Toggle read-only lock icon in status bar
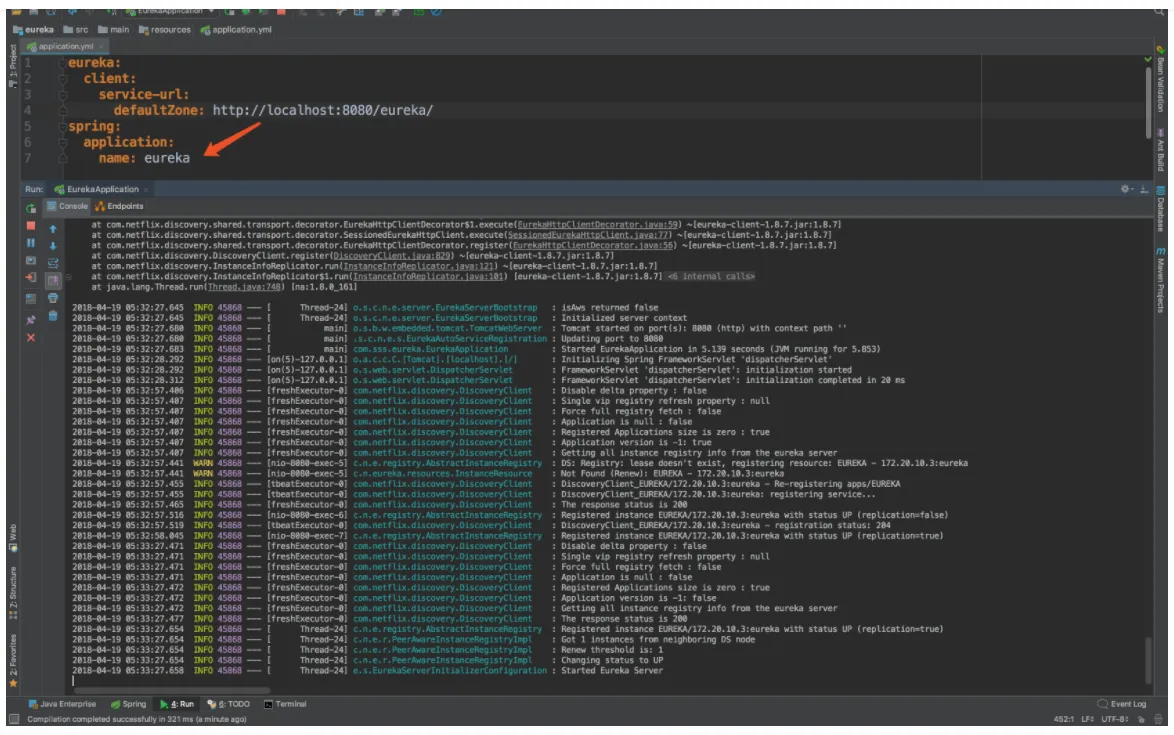This screenshot has width=1174, height=735. (x=1141, y=719)
